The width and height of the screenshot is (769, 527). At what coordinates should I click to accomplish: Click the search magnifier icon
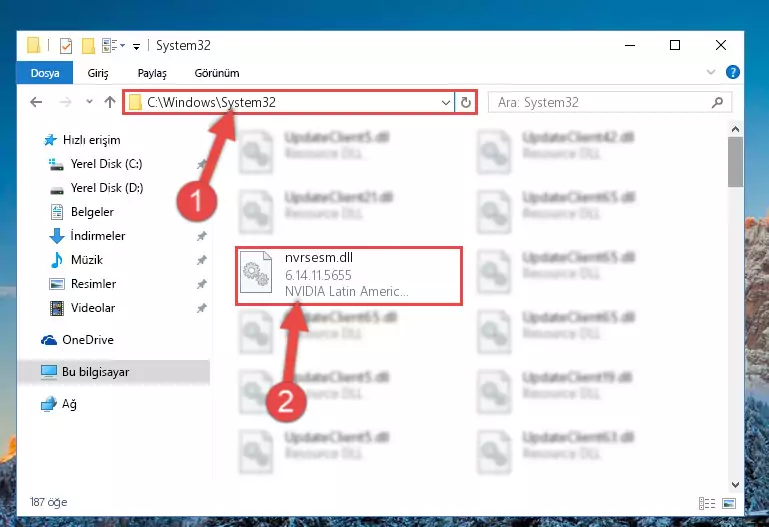717,102
